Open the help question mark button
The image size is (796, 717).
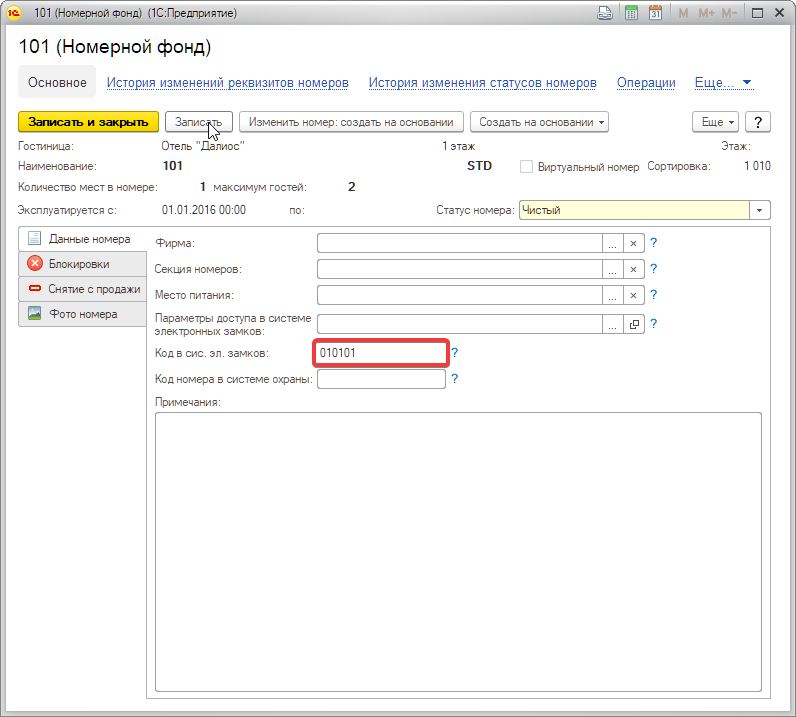757,122
